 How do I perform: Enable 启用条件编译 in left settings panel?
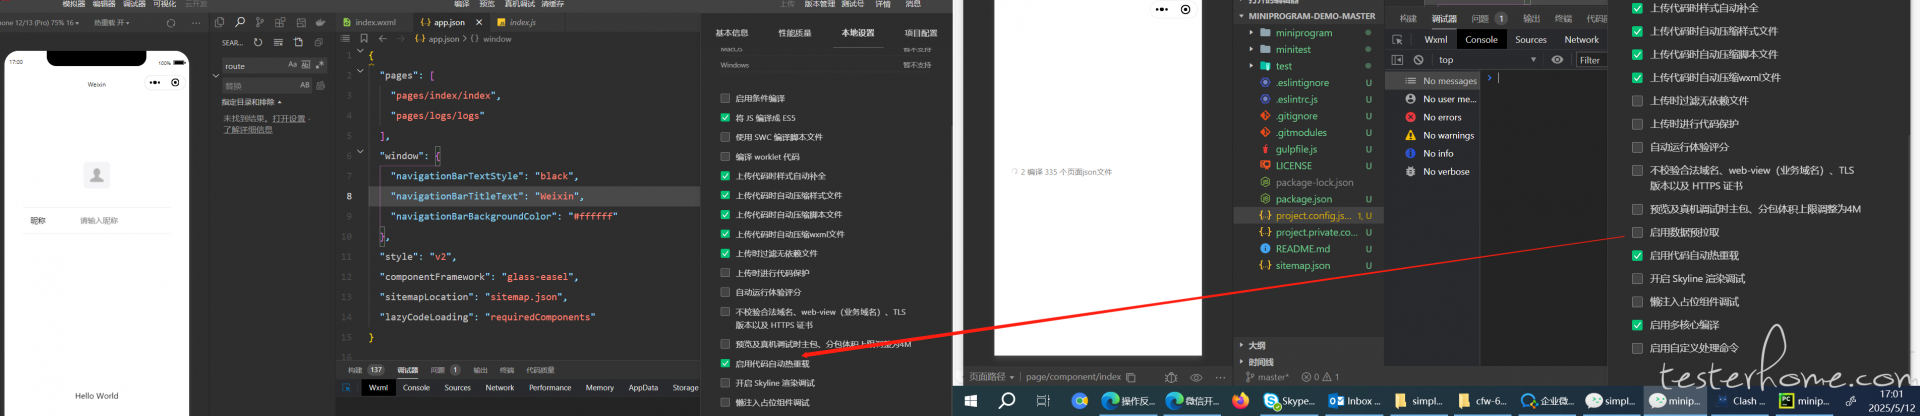point(725,98)
